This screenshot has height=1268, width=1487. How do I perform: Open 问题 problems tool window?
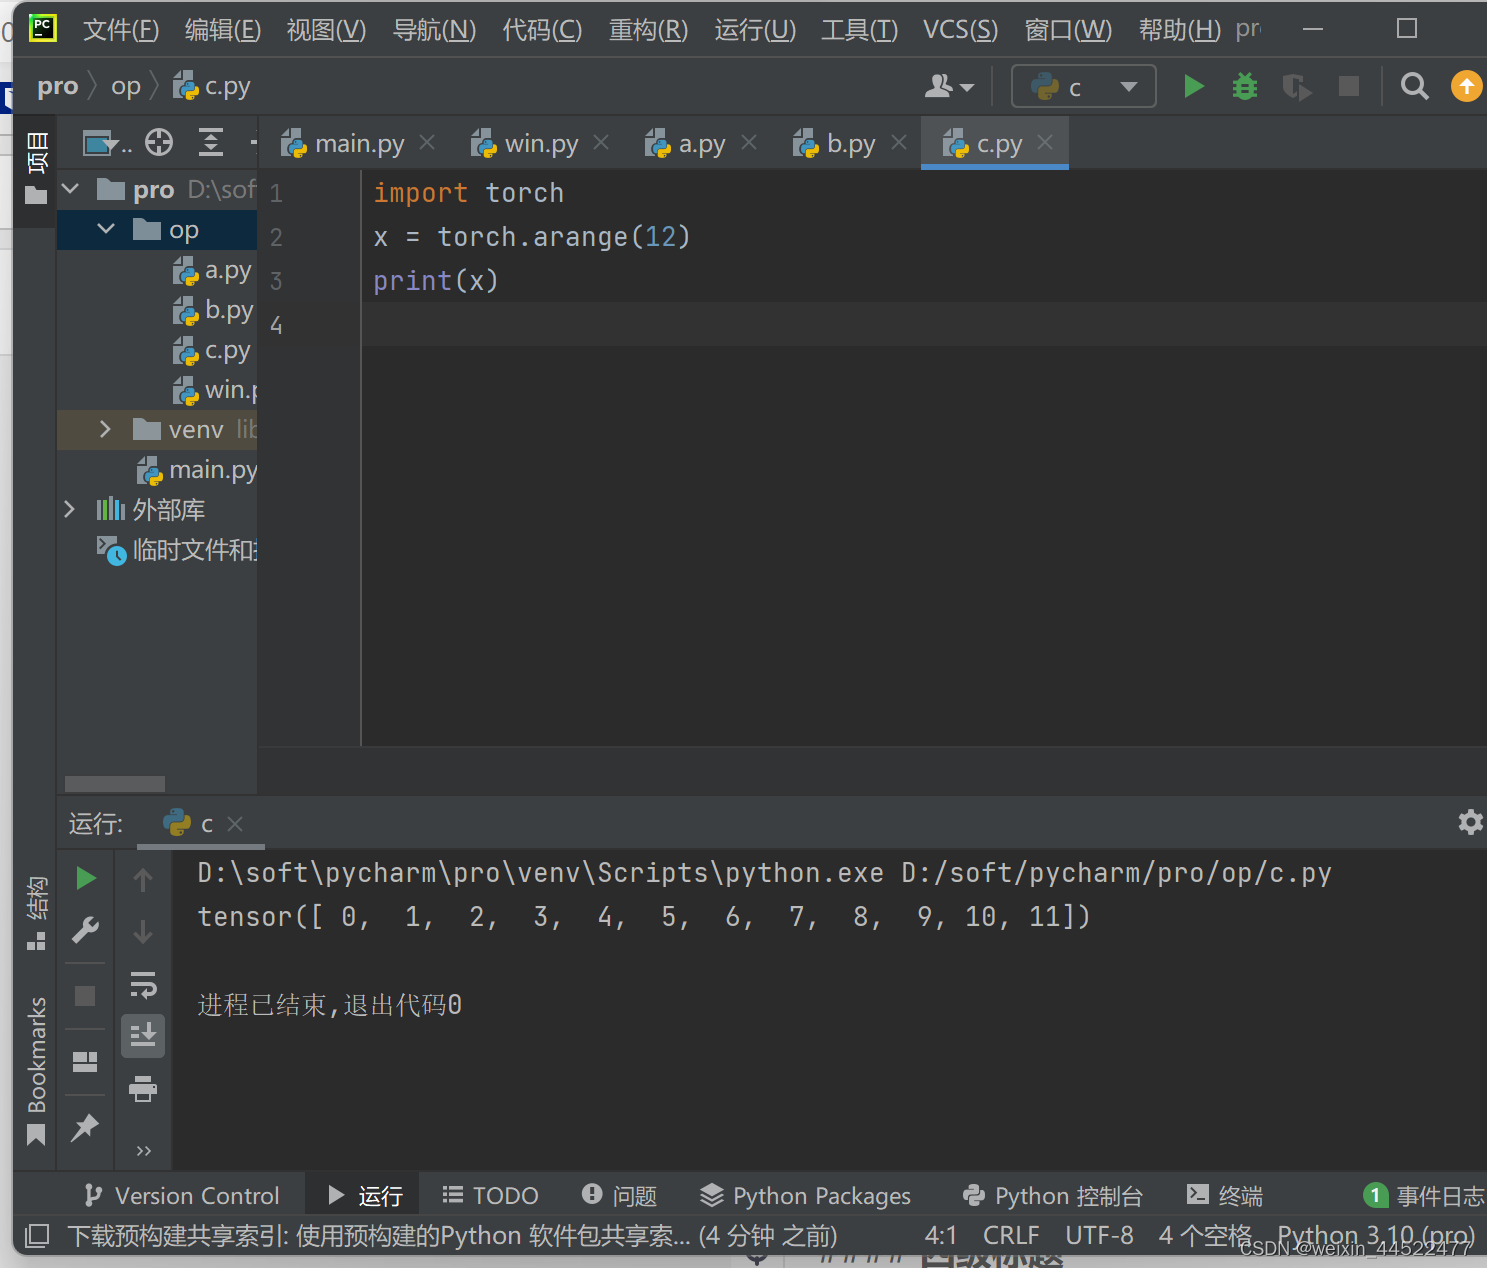click(x=619, y=1195)
